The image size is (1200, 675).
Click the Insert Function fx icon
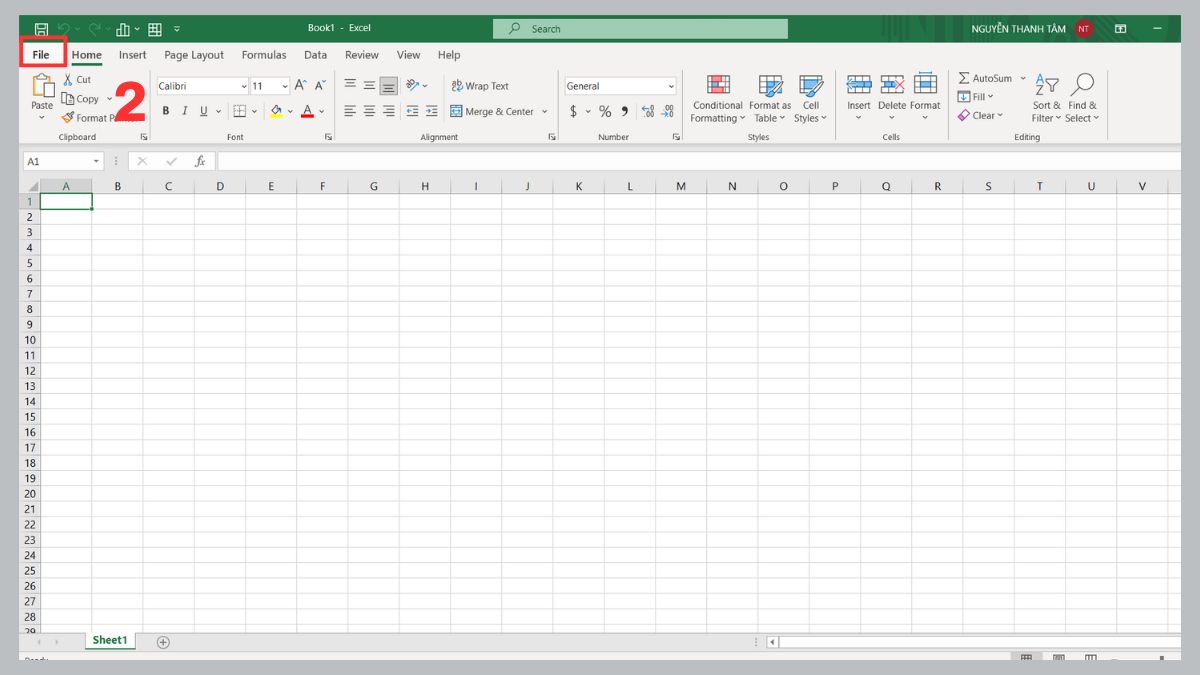tap(200, 161)
